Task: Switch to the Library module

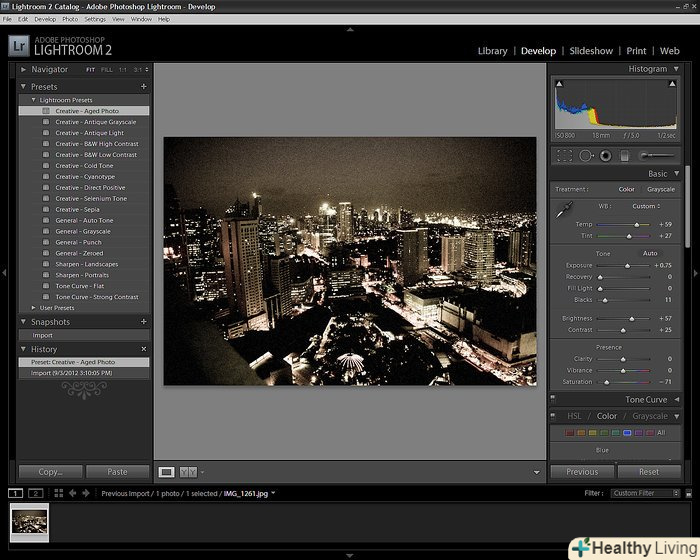Action: 492,51
